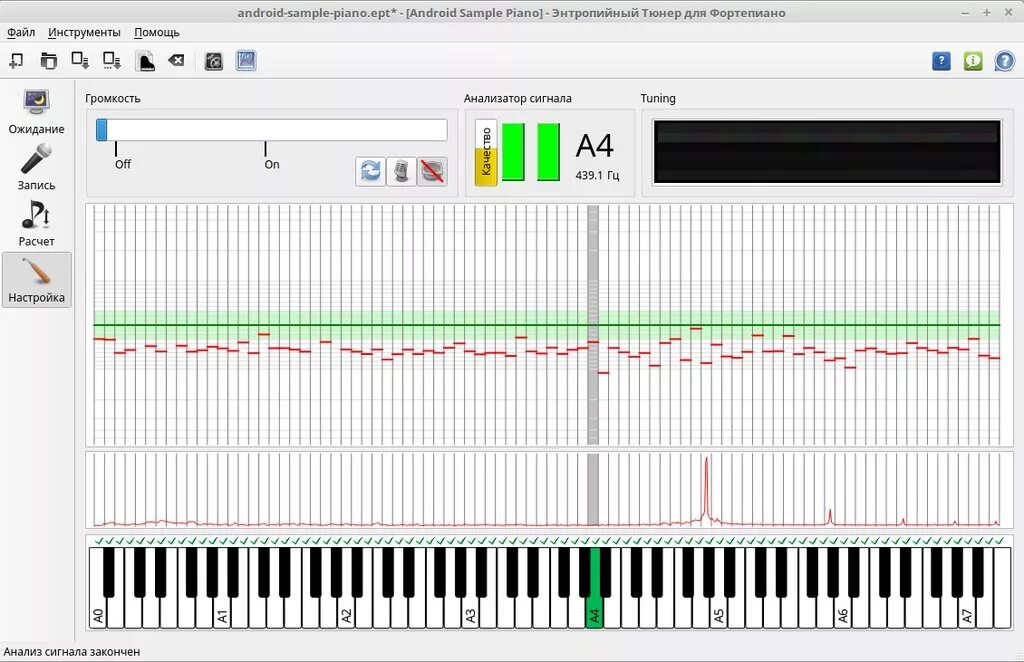Click the black Tuning display panel
Screen dimensions: 1024x662
click(827, 152)
